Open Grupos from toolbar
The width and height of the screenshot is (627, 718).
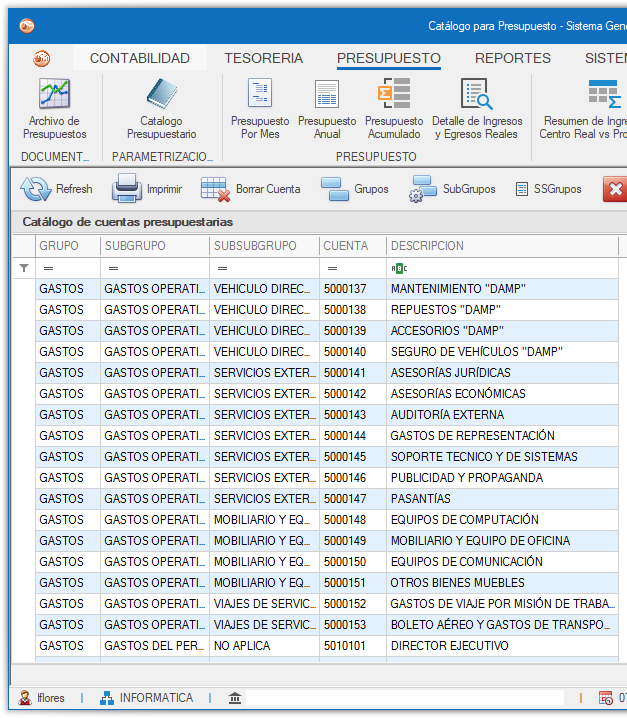coord(354,189)
